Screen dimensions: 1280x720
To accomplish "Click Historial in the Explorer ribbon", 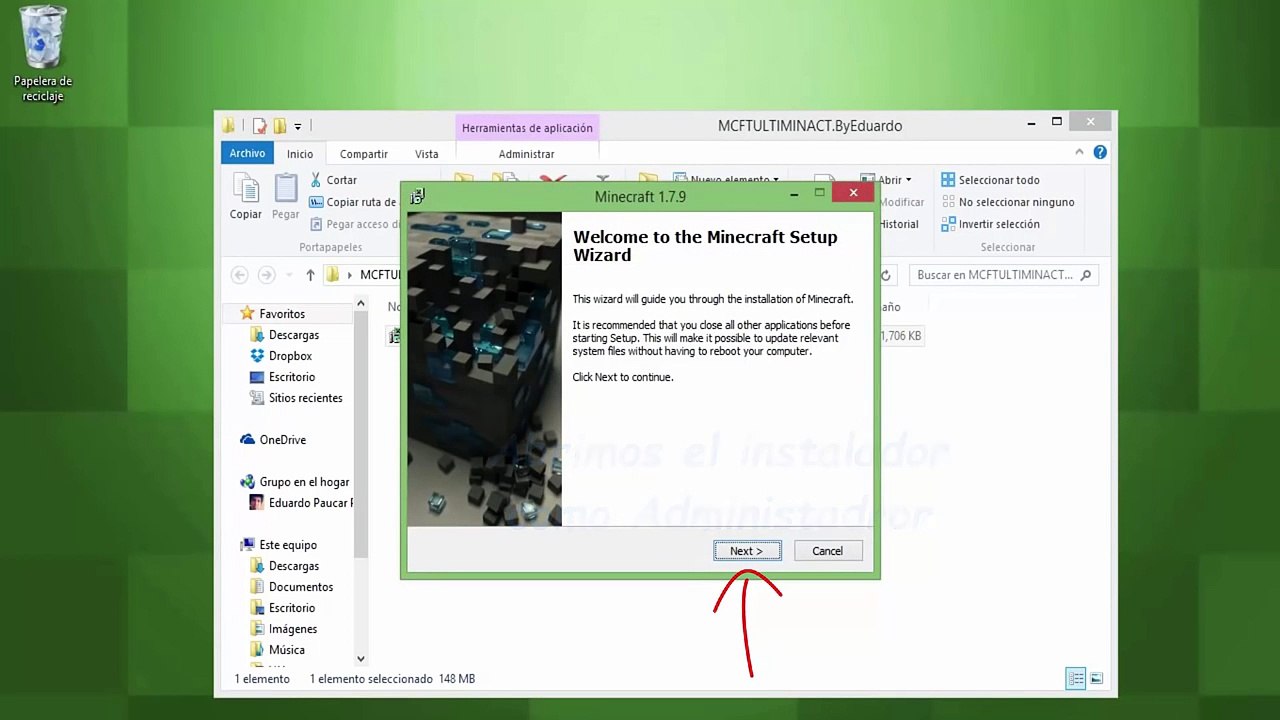I will 898,224.
